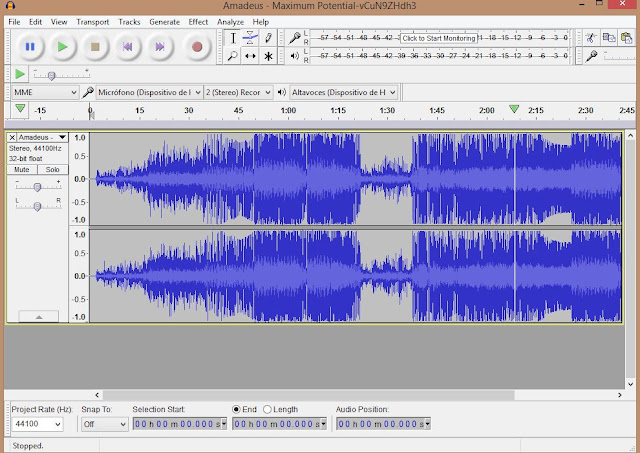Open the Help menu
Screen dimensions: 640x453
point(260,22)
